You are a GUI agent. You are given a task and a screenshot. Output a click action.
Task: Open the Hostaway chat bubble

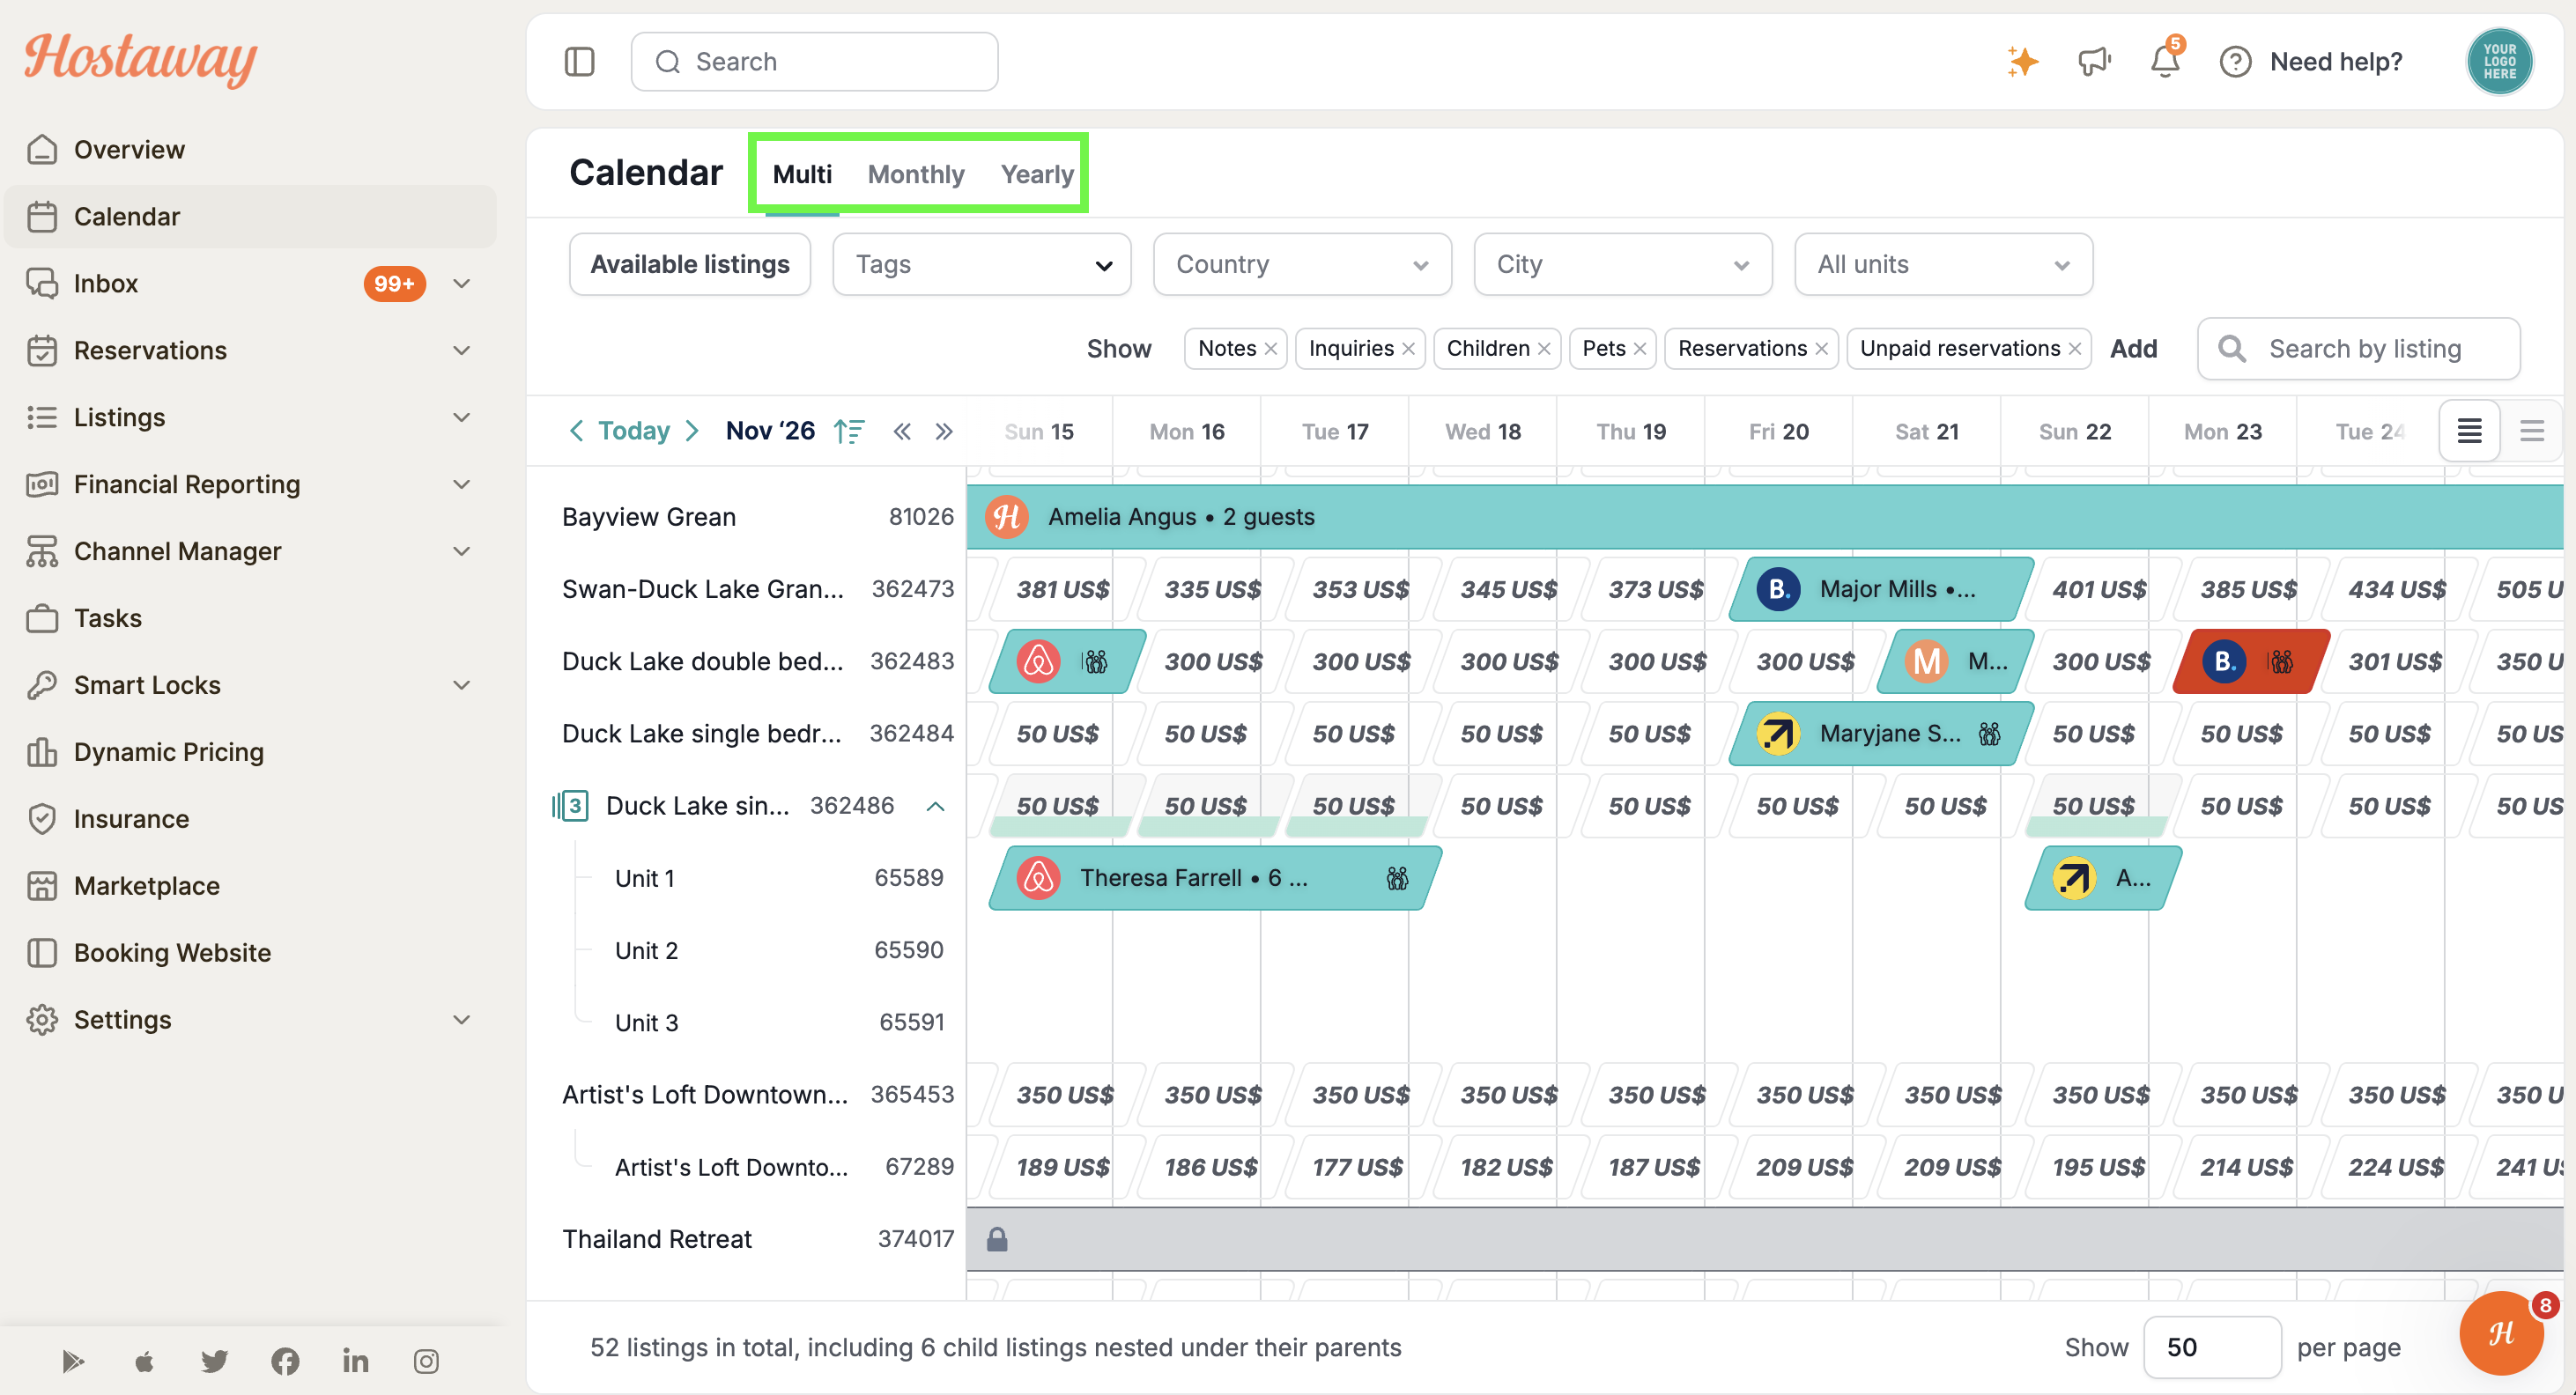point(2502,1333)
